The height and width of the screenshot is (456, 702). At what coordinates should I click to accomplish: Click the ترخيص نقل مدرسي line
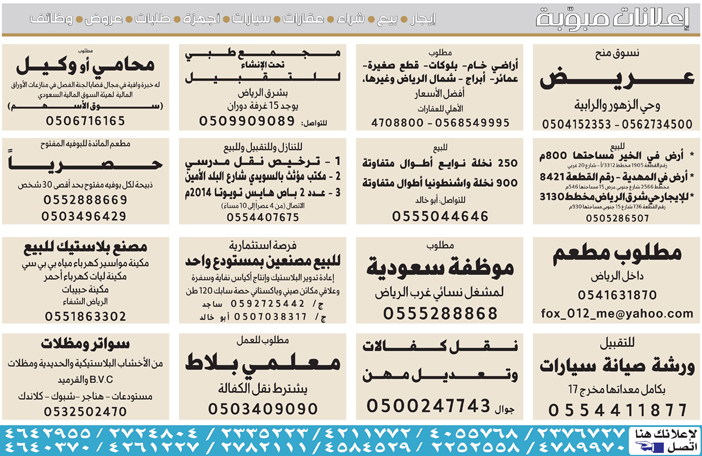point(263,162)
